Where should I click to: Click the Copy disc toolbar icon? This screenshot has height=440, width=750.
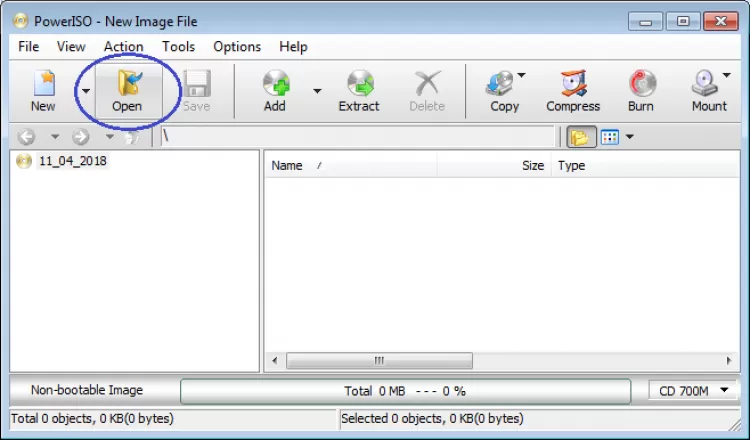coord(500,83)
